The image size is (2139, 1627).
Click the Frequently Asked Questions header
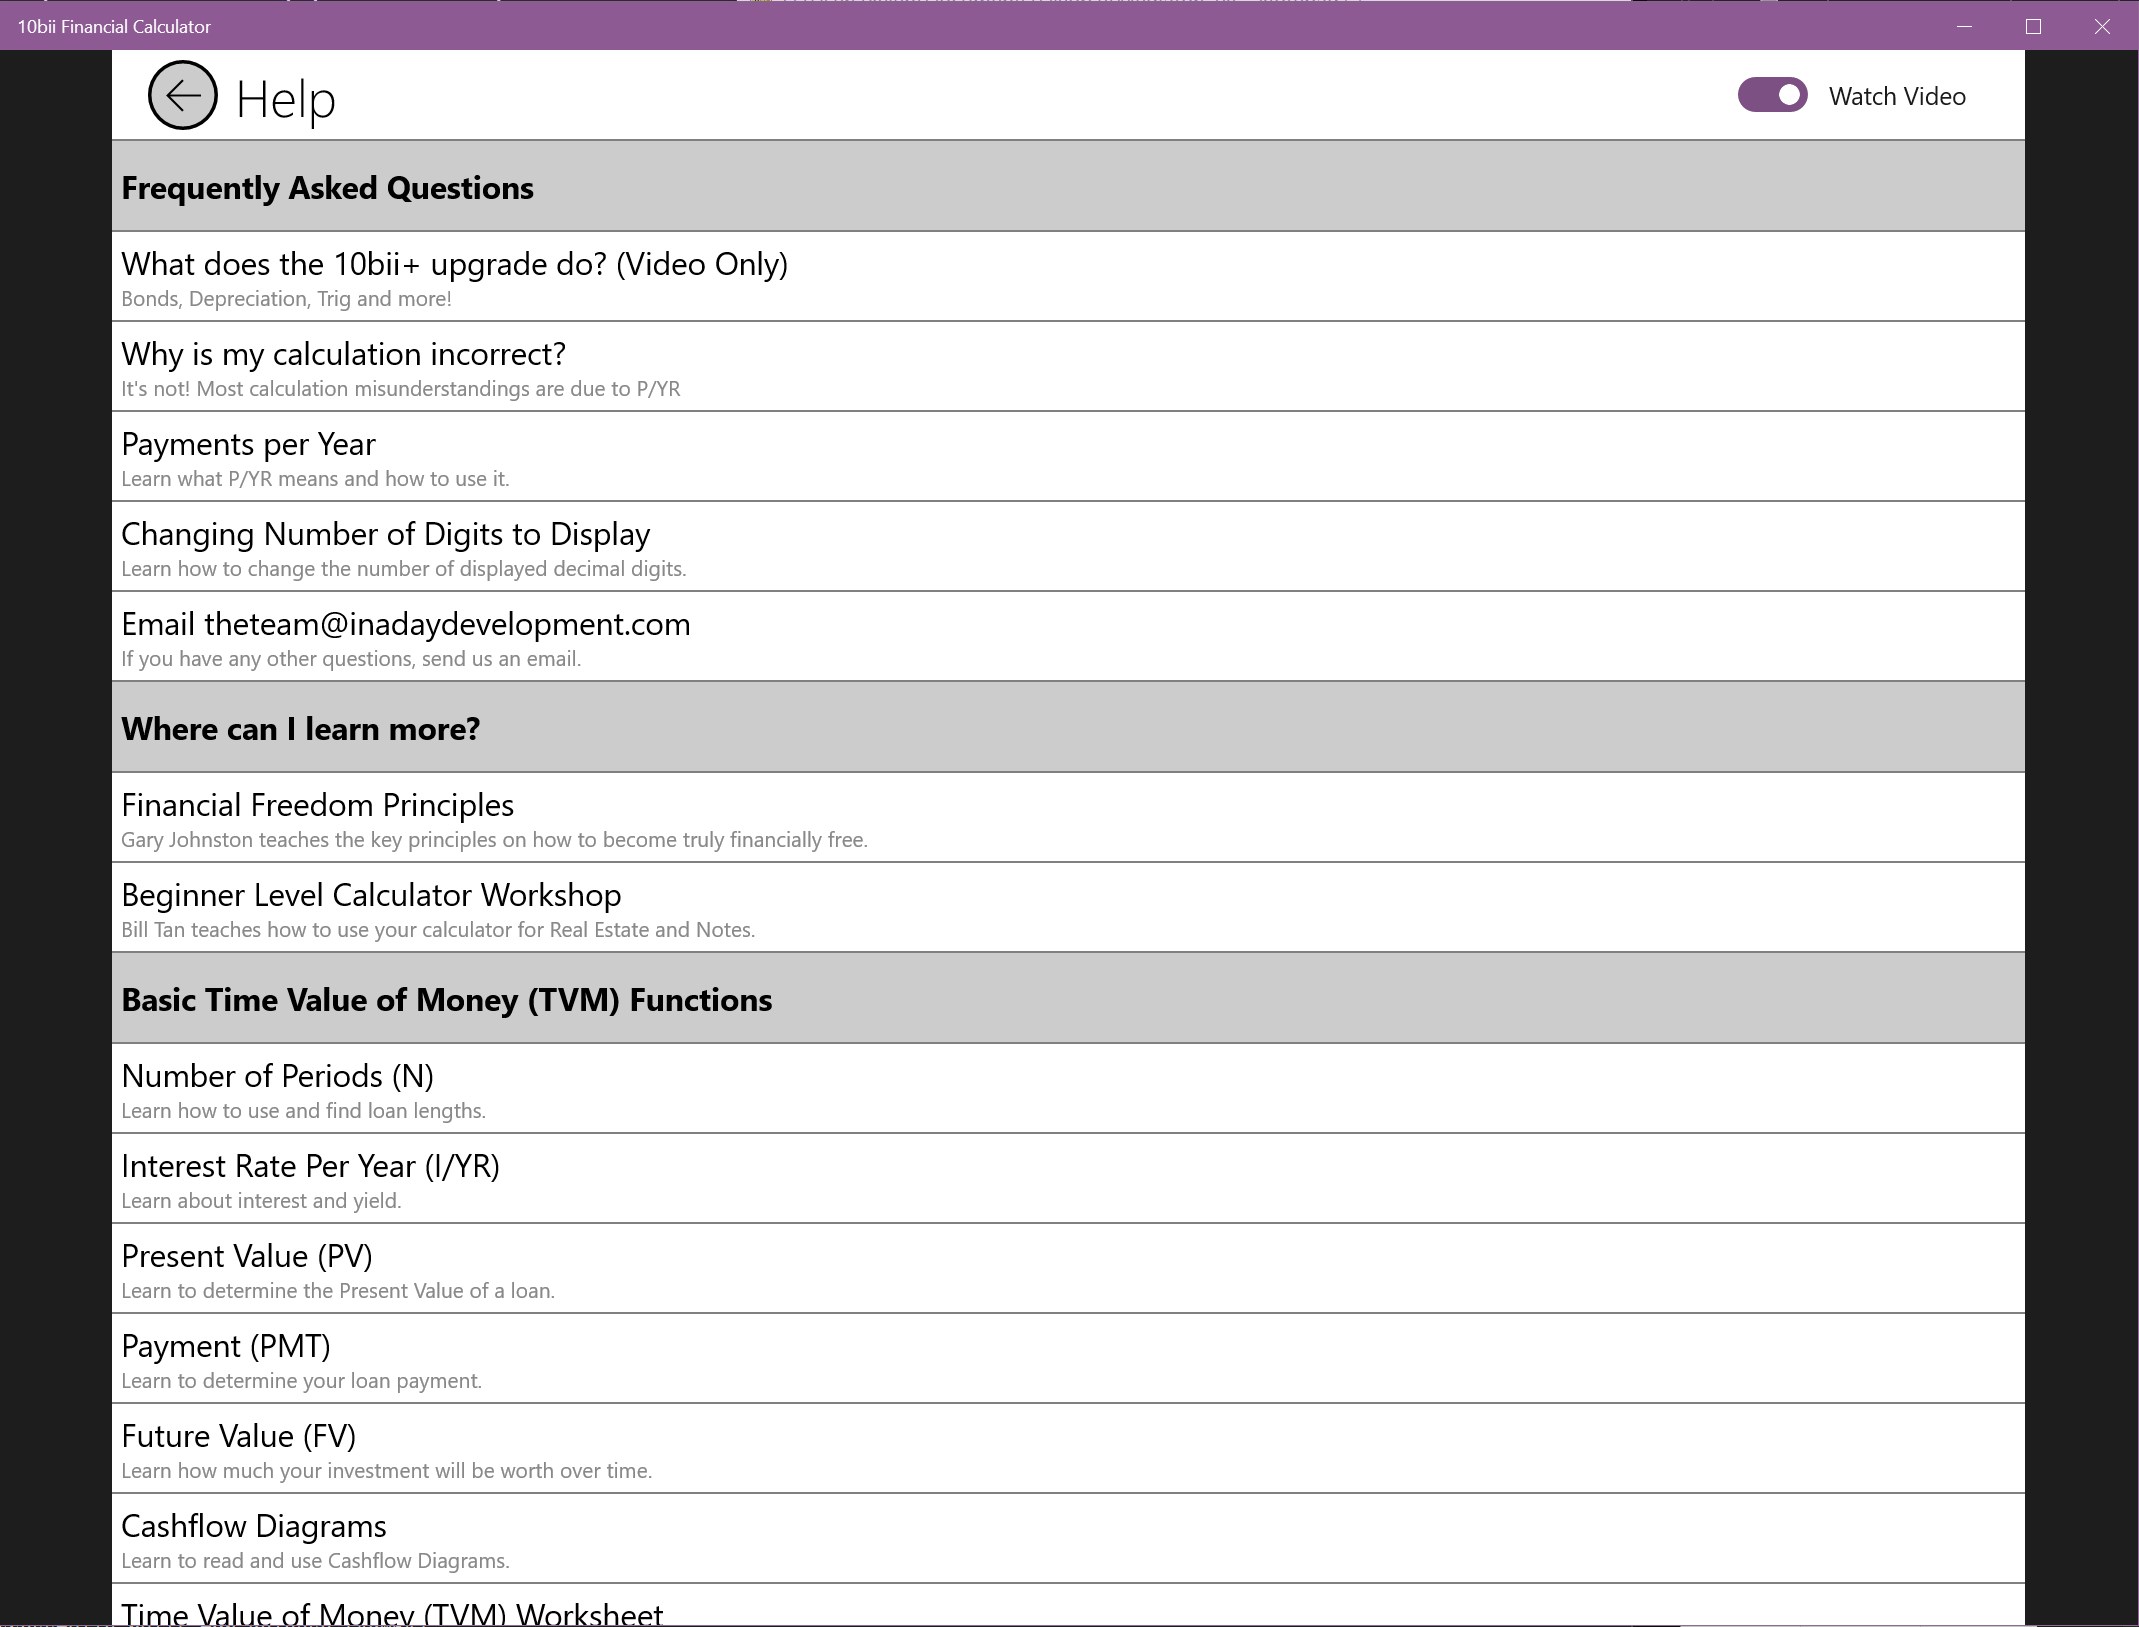(327, 187)
